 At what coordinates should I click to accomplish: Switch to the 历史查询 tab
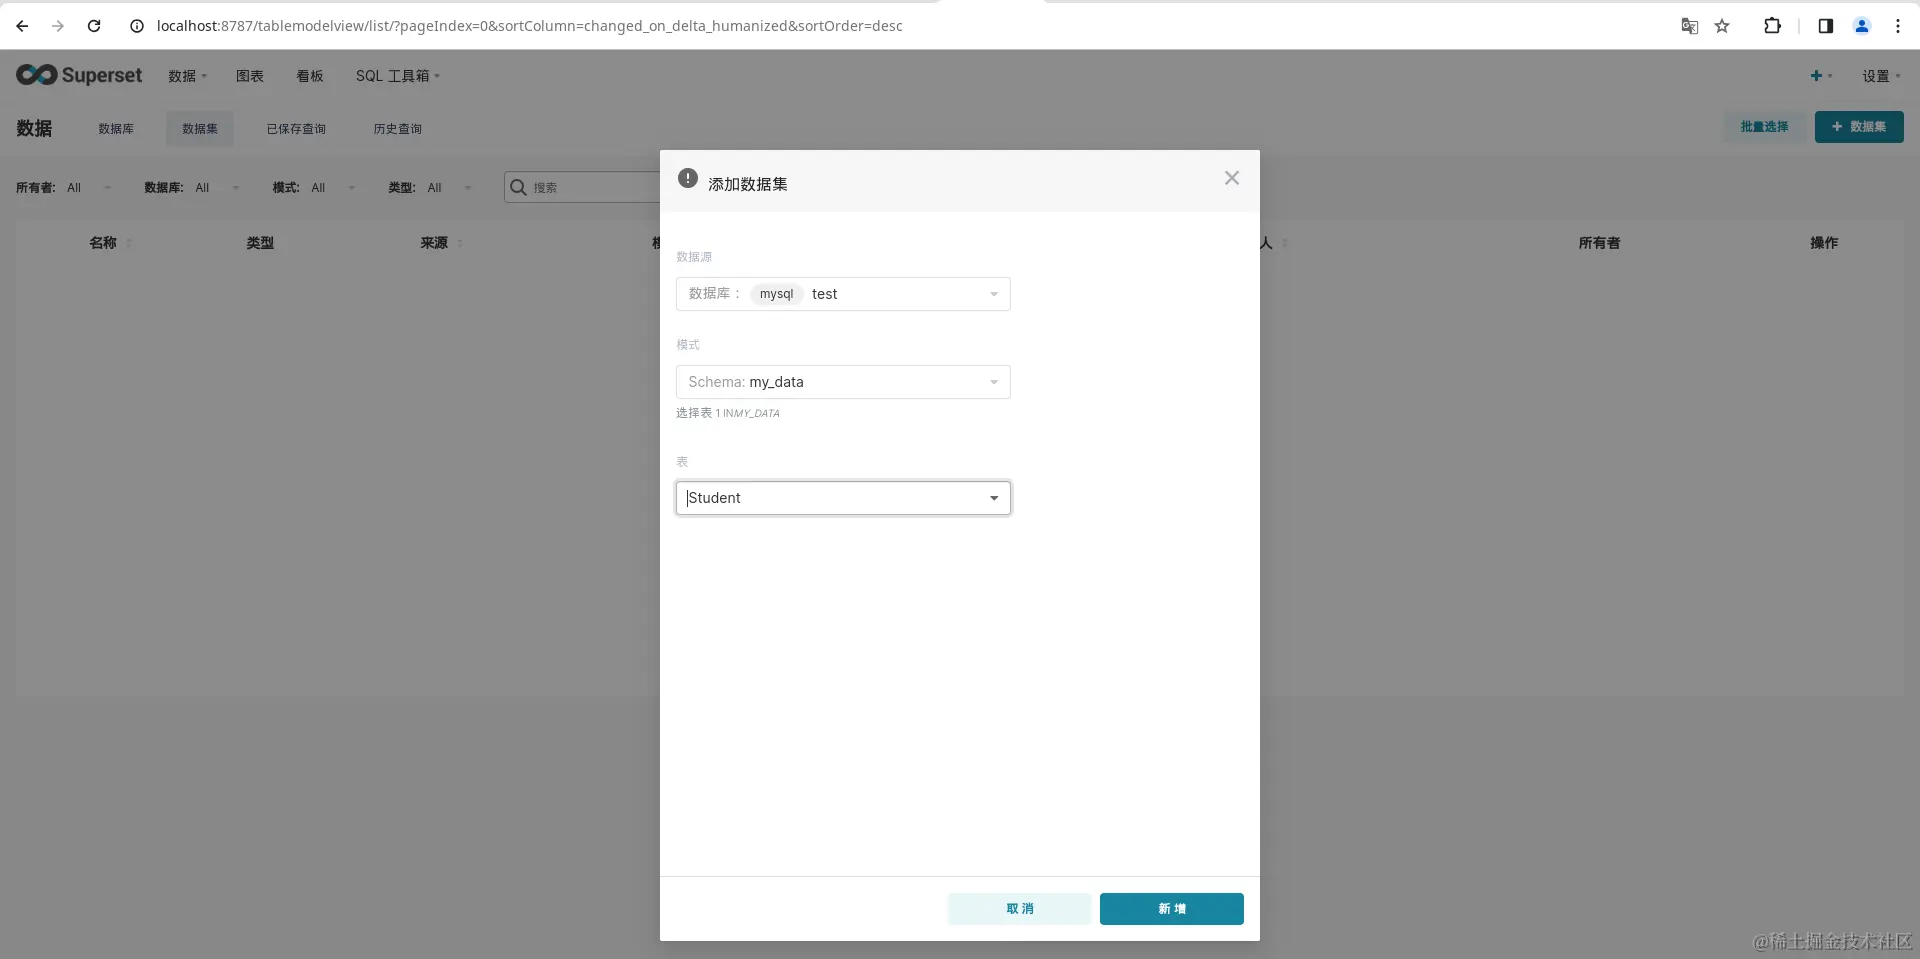(398, 129)
